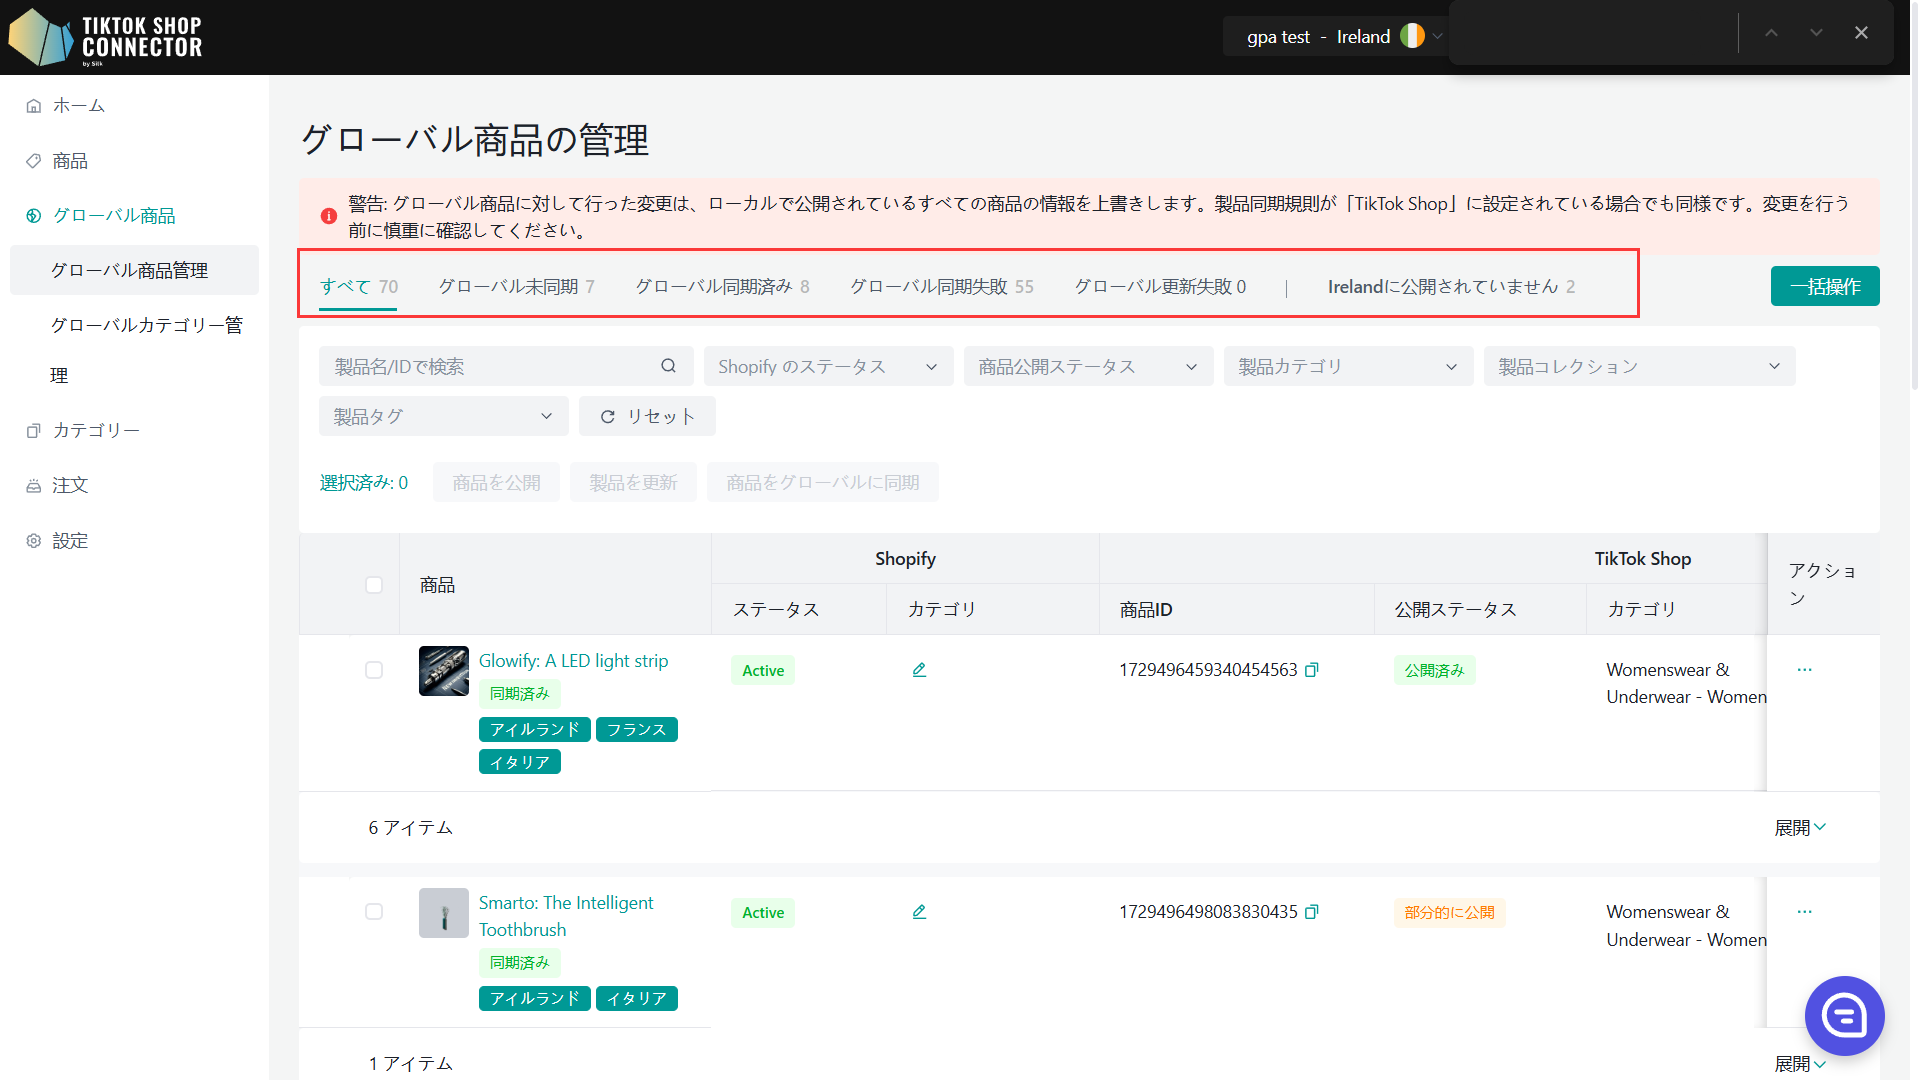
Task: Click the previous match up arrow in find bar
Action: 1771,33
